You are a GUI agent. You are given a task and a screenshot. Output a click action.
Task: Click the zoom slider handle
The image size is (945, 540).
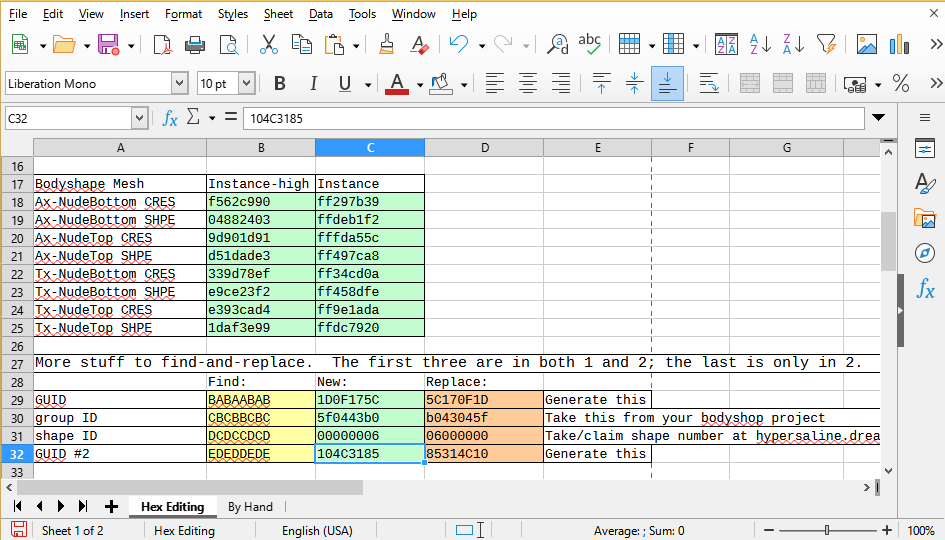pyautogui.click(x=827, y=530)
